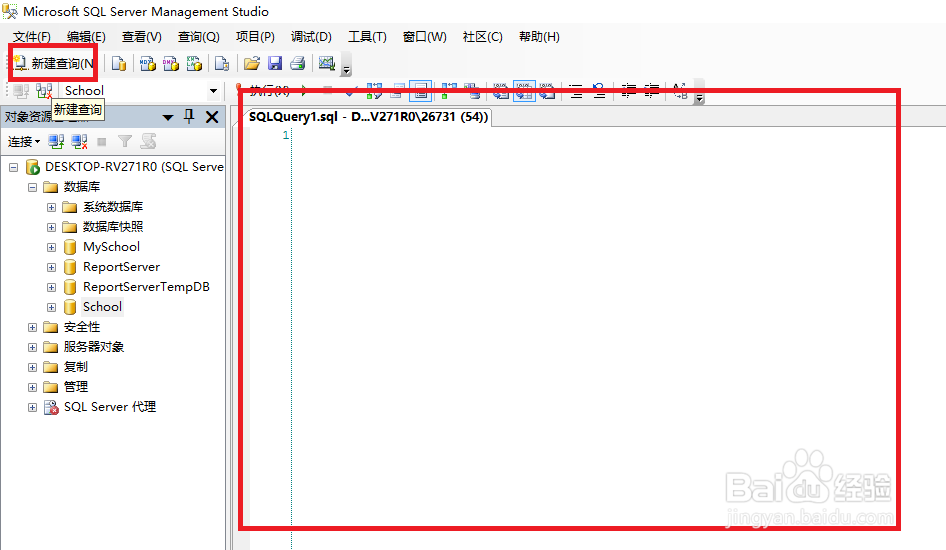Open a Database Engine Query
The width and height of the screenshot is (946, 550).
click(119, 63)
